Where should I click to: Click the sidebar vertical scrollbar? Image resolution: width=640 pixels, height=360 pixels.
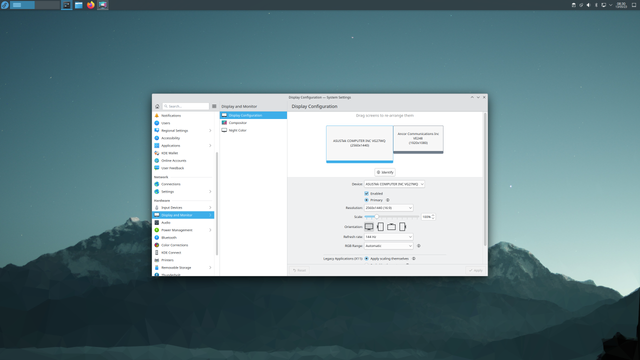(x=217, y=203)
